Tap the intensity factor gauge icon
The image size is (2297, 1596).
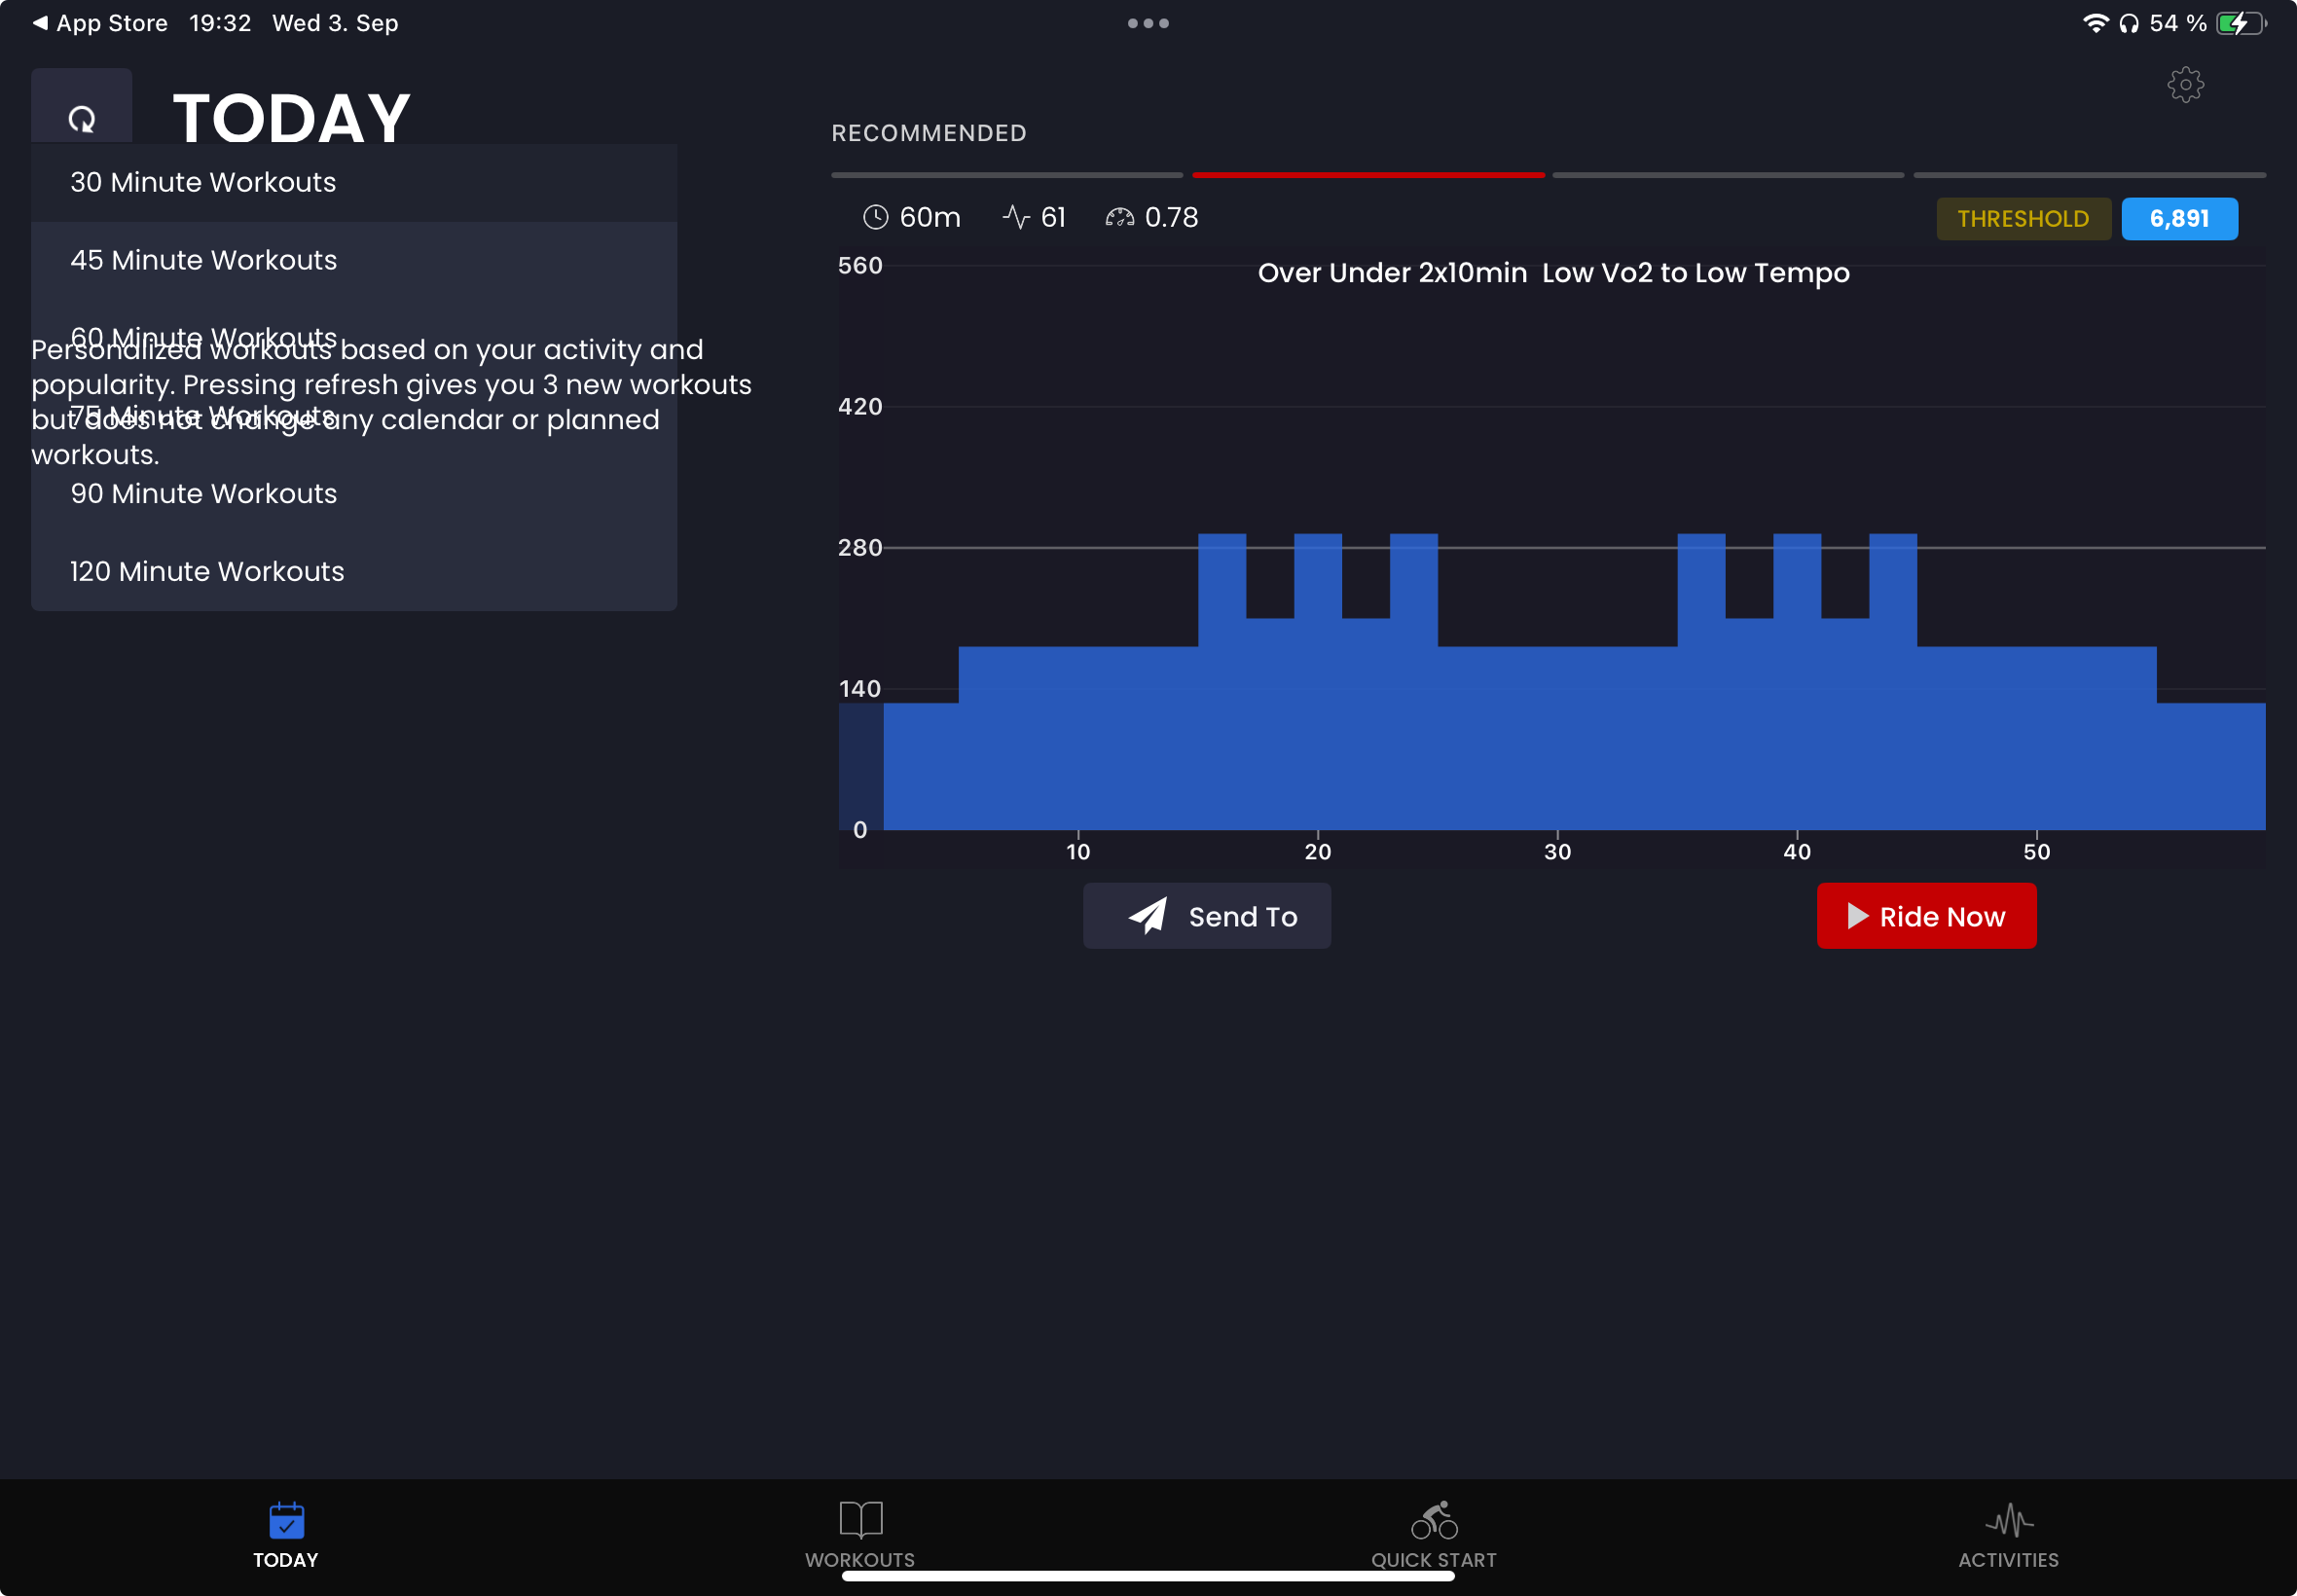(x=1119, y=217)
